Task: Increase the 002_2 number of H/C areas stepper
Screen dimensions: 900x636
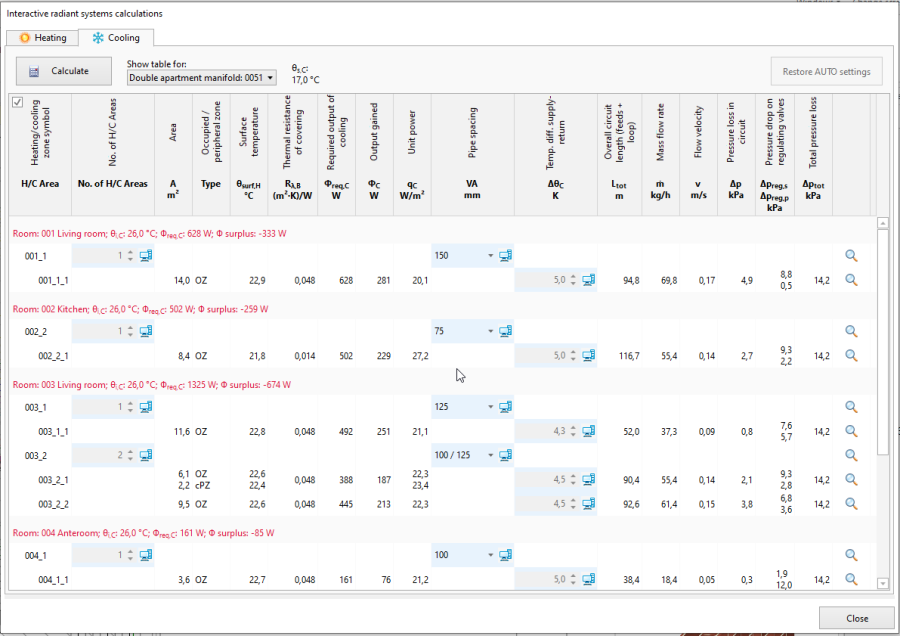Action: click(130, 328)
